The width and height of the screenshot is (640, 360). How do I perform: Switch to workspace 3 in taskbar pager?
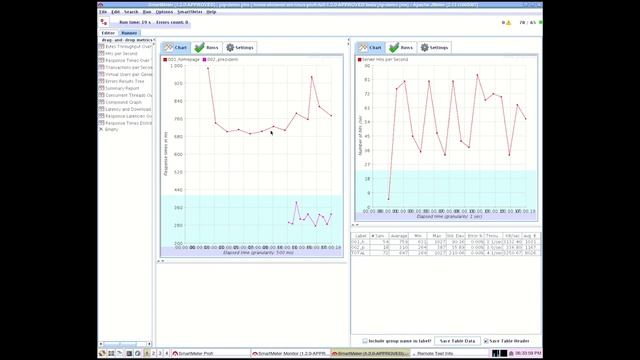[x=160, y=353]
